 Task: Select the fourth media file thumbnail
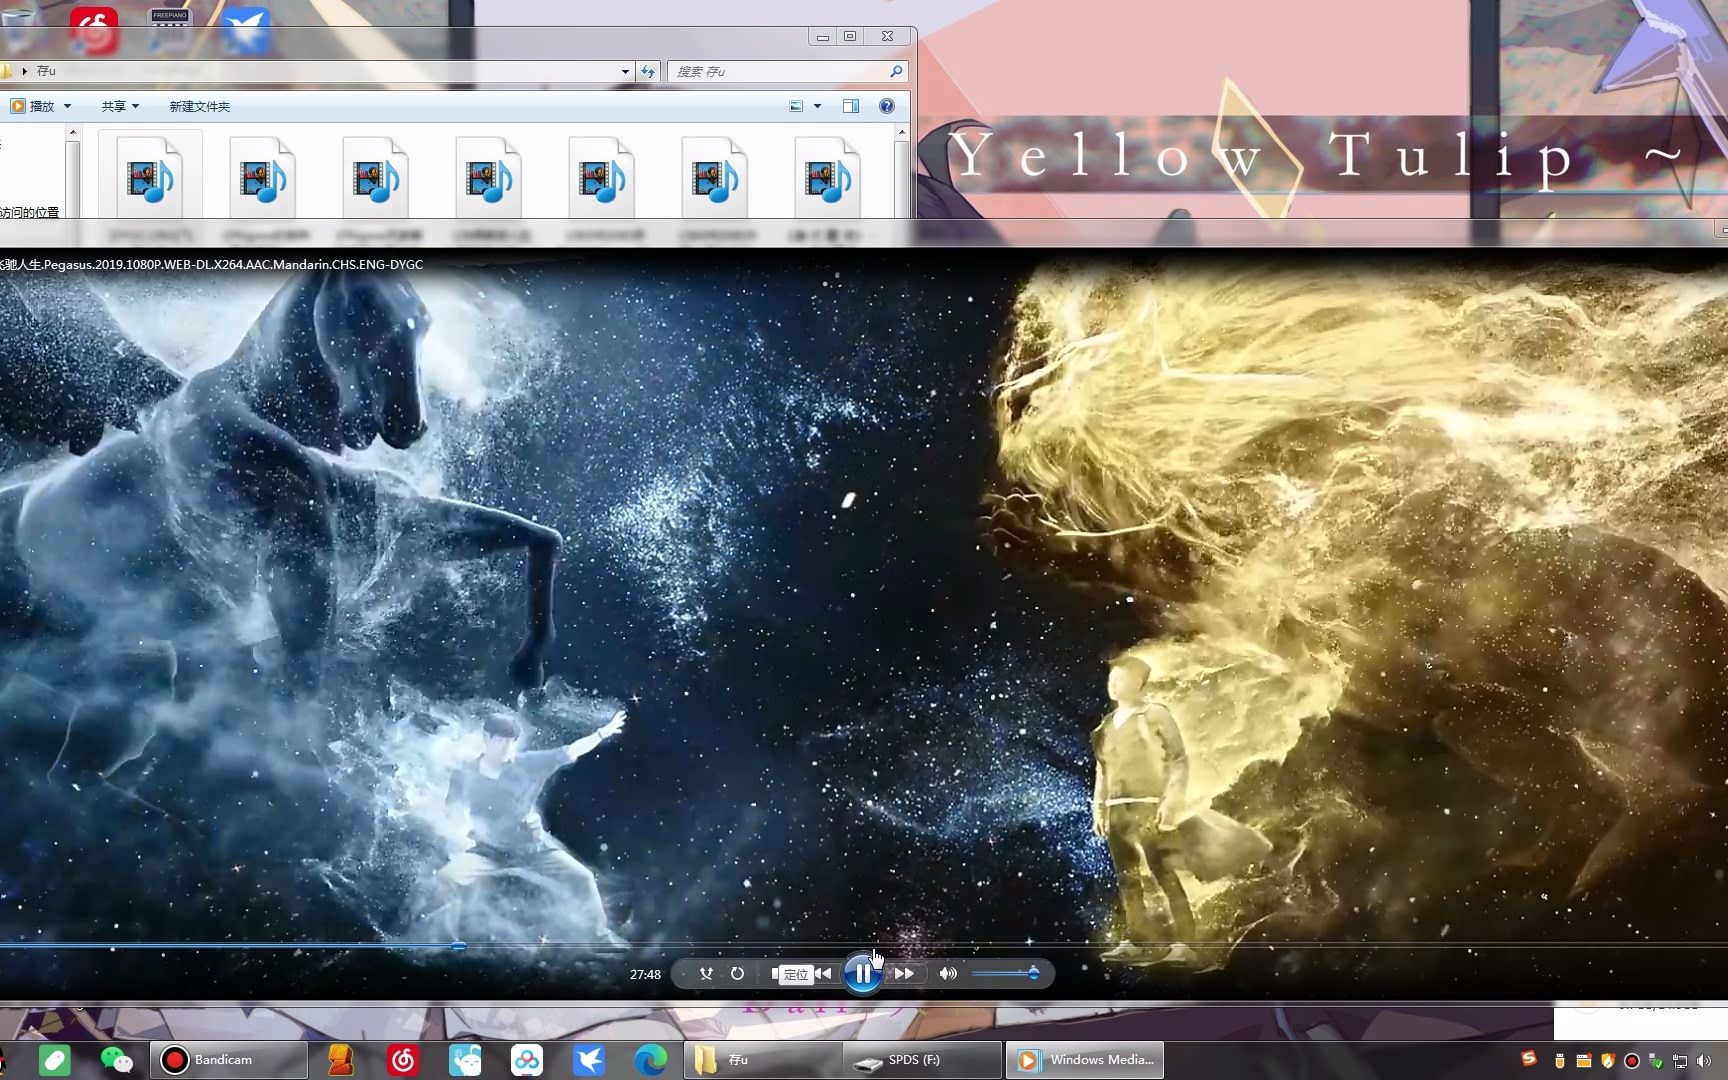[x=489, y=178]
